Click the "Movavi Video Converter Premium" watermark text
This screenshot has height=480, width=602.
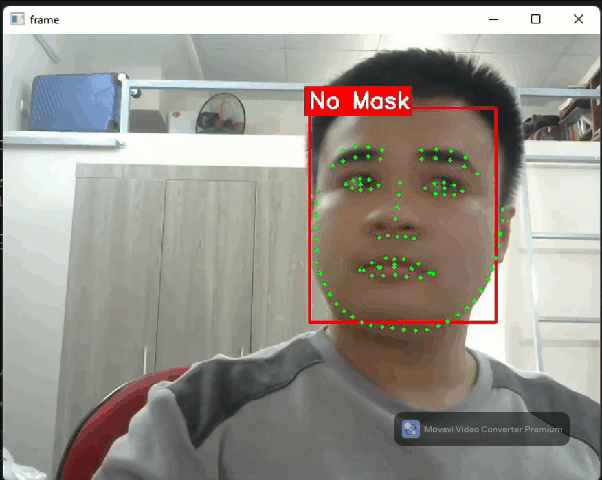tap(493, 430)
